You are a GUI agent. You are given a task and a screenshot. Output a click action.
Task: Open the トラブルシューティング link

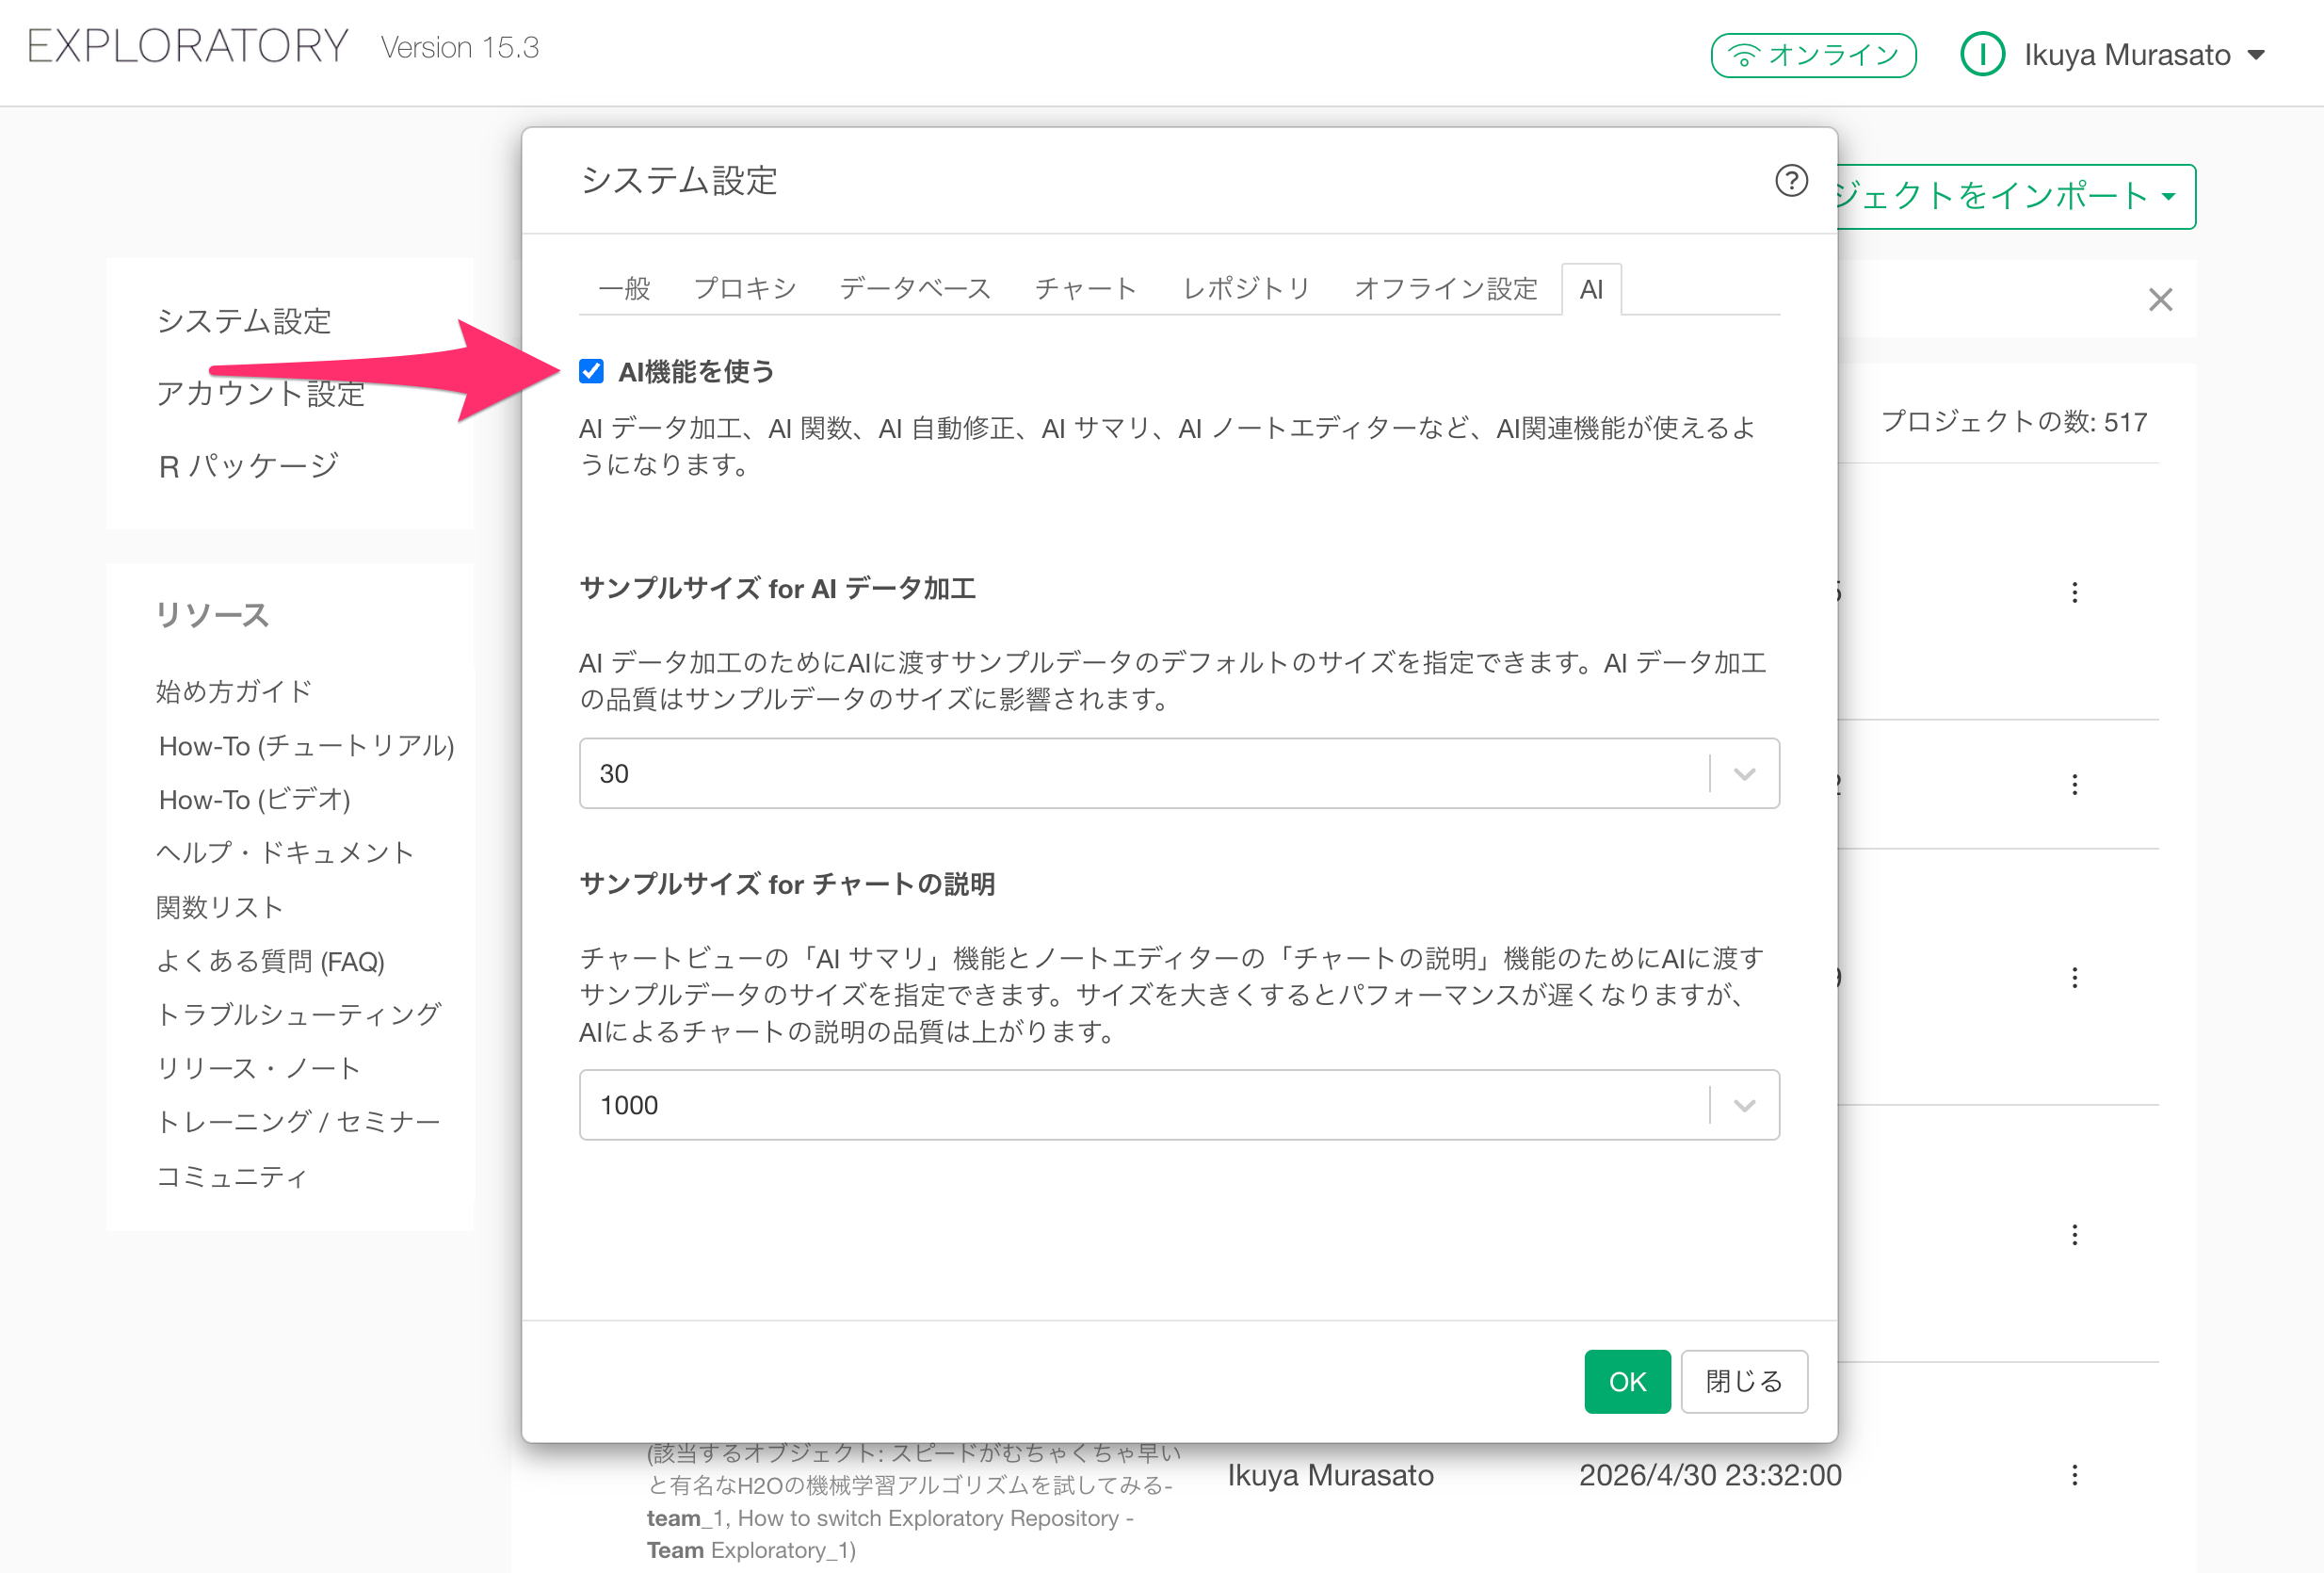298,1014
